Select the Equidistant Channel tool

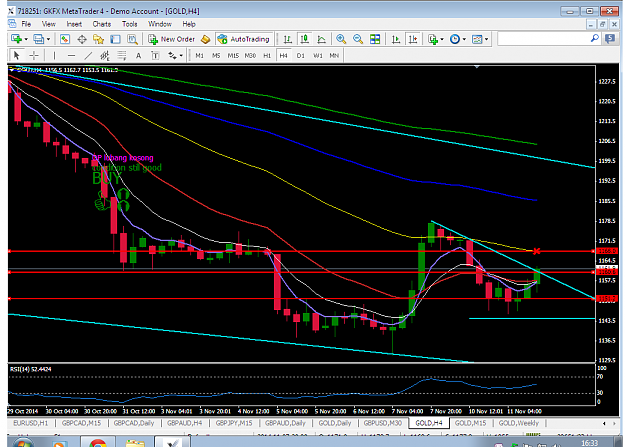105,55
